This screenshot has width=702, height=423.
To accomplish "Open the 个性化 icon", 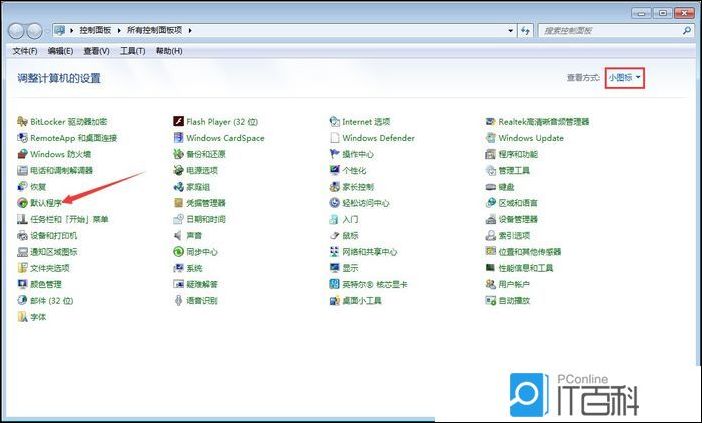I will click(334, 170).
